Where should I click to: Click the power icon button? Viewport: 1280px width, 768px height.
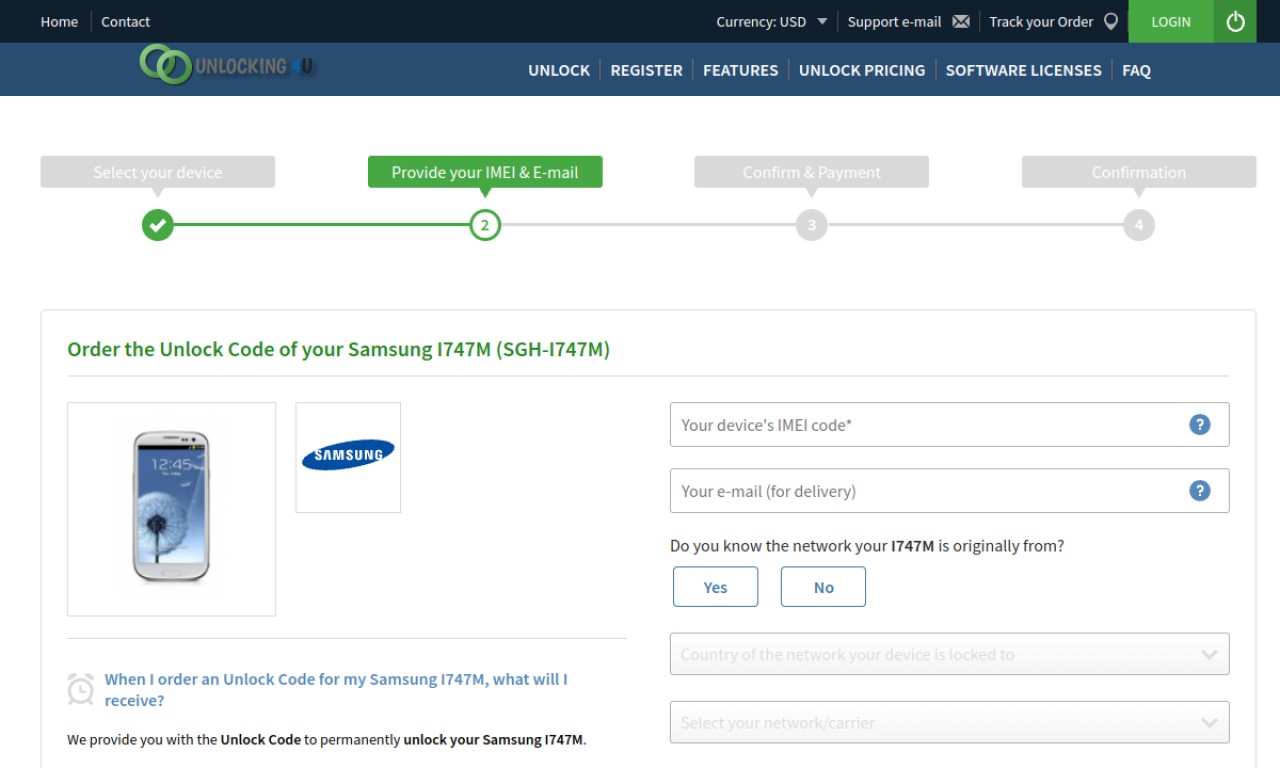tap(1235, 21)
